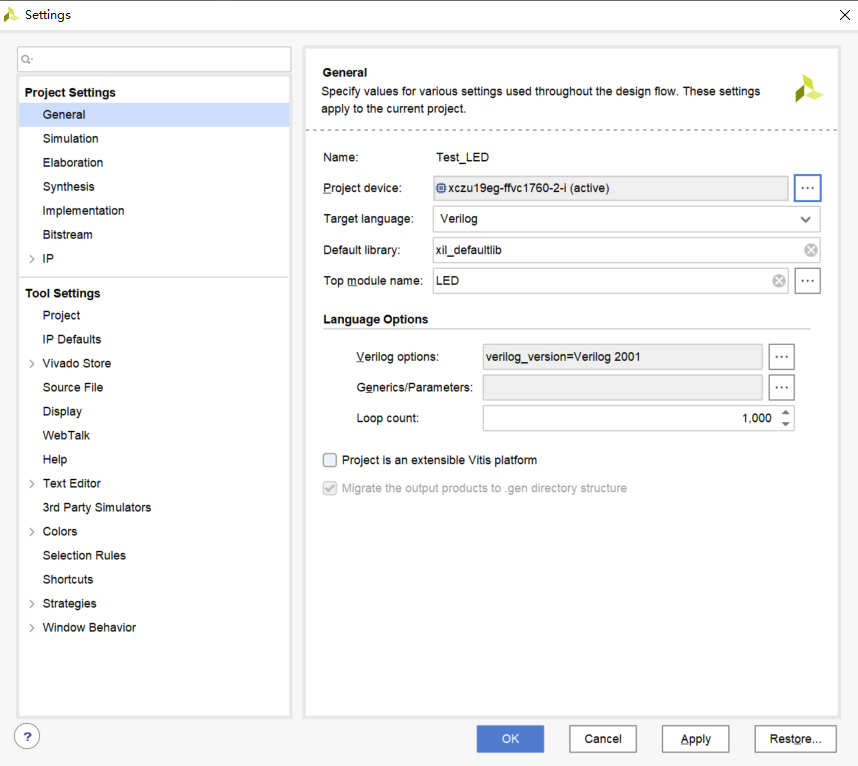Viewport: 858px width, 766px height.
Task: Select Source File settings
Action: [73, 387]
